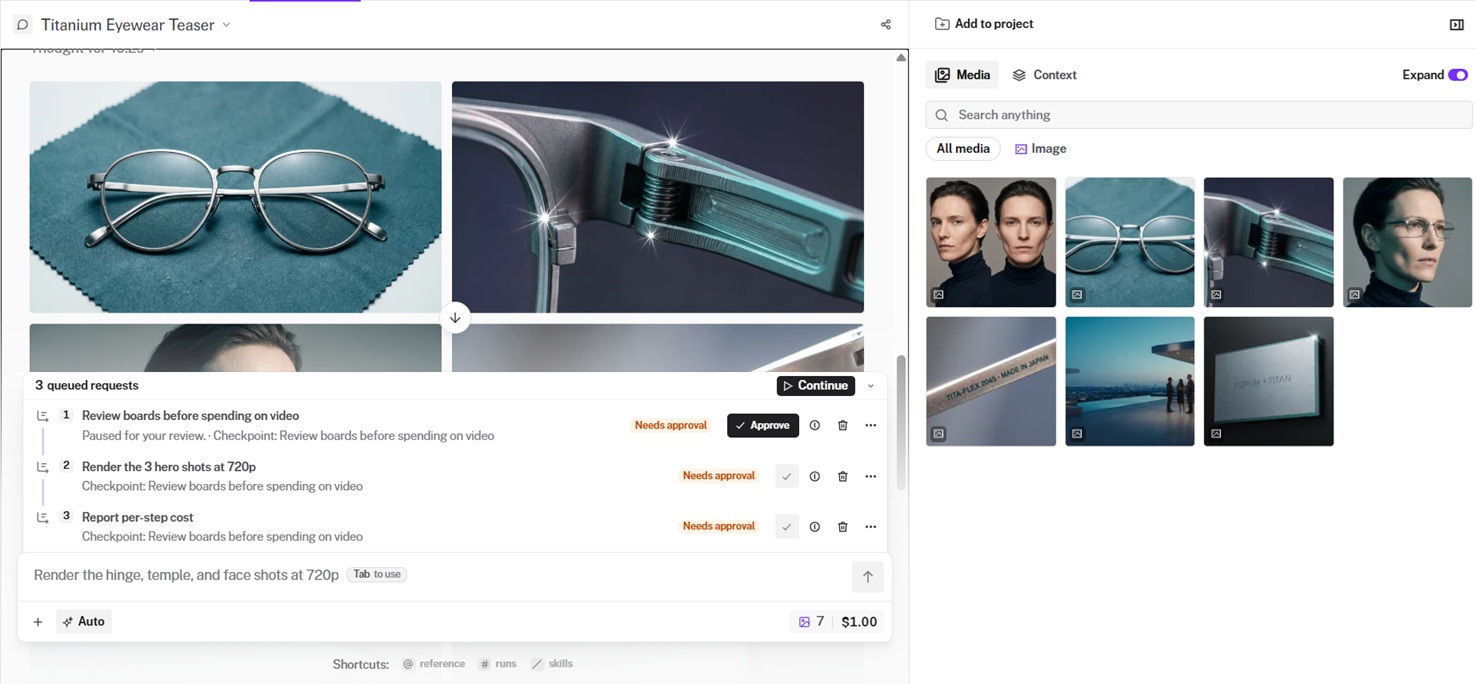The height and width of the screenshot is (684, 1476).
Task: Click the chat bubble icon beside Titanium Eyewear Teaser
Action: point(22,24)
